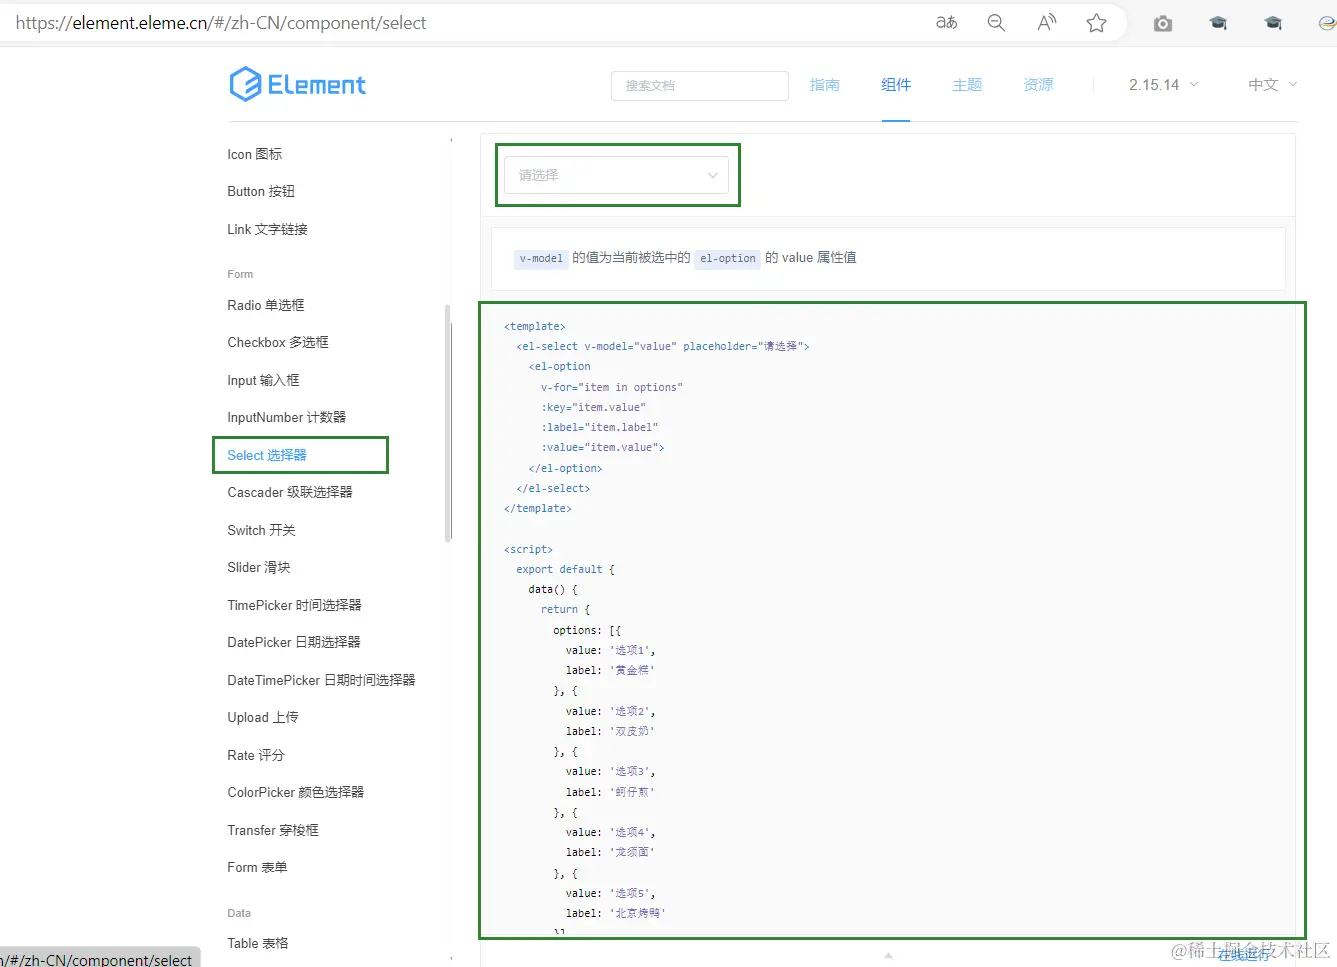Viewport: 1337px width, 967px height.
Task: Navigate to Input 输入框 page
Action: click(263, 380)
